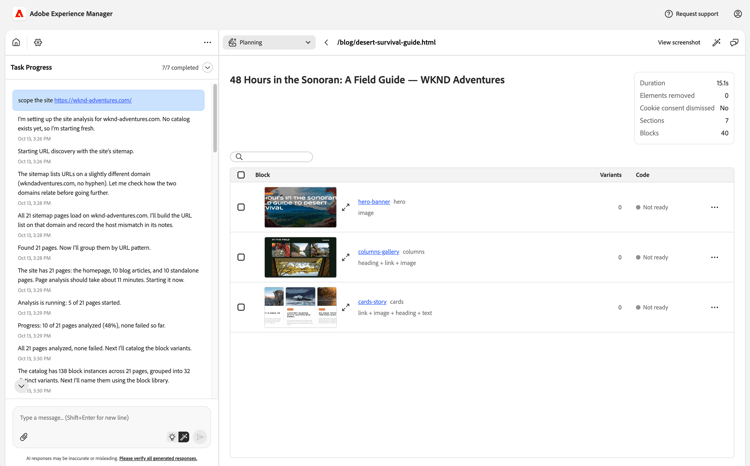The image size is (750, 466).
Task: Open the settings gear icon in left panel
Action: click(38, 42)
